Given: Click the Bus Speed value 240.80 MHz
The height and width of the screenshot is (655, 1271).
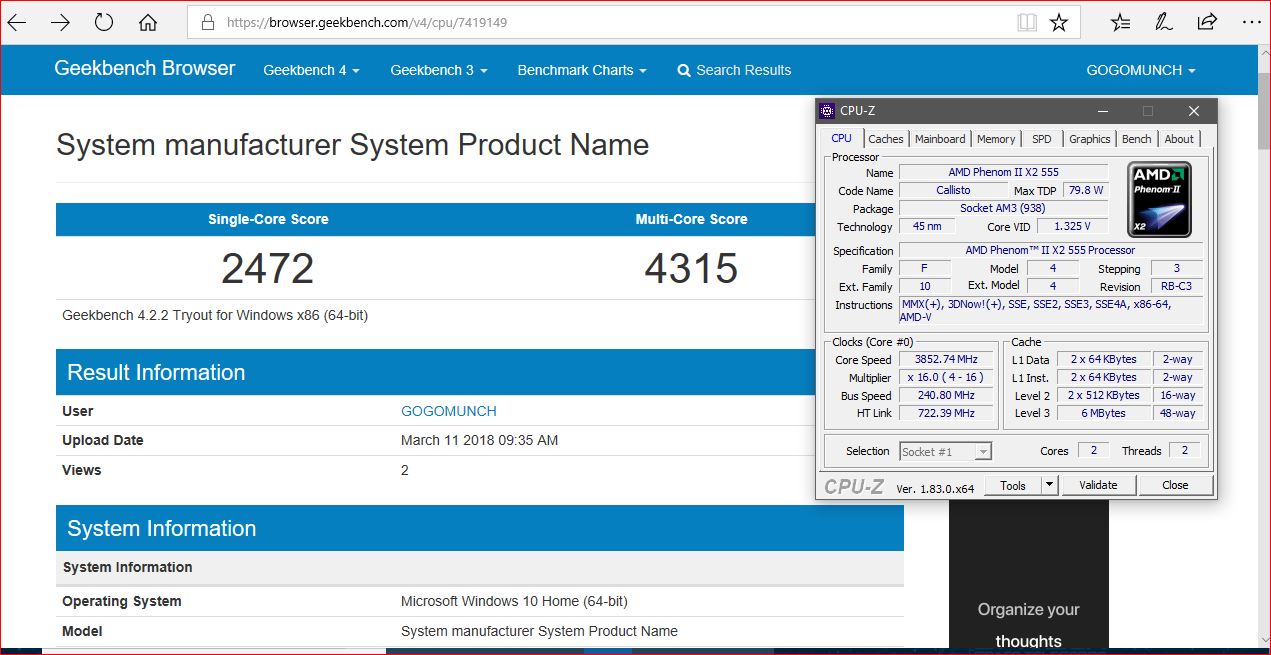Looking at the screenshot, I should pos(946,396).
